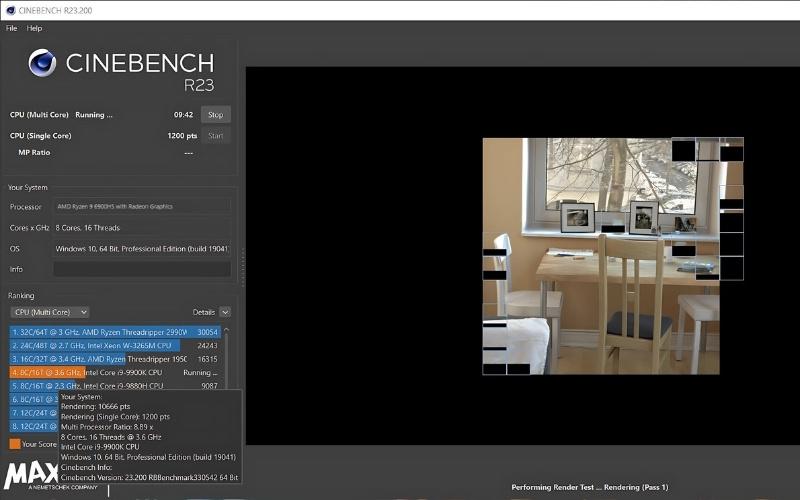Viewport: 800px width, 500px height.
Task: Open the File menu
Action: 12,28
